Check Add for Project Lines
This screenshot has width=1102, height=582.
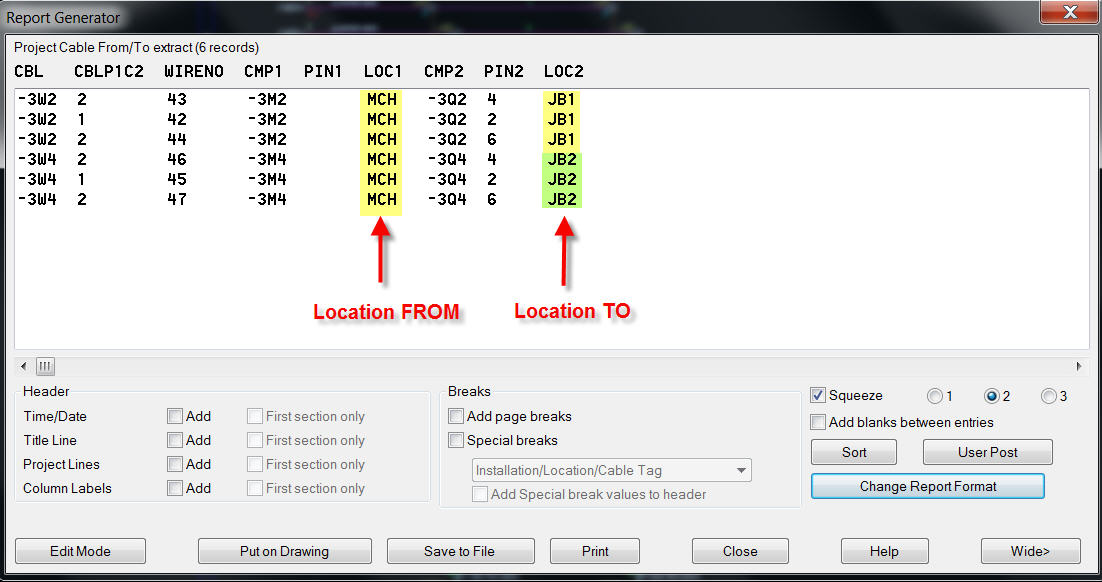click(175, 464)
